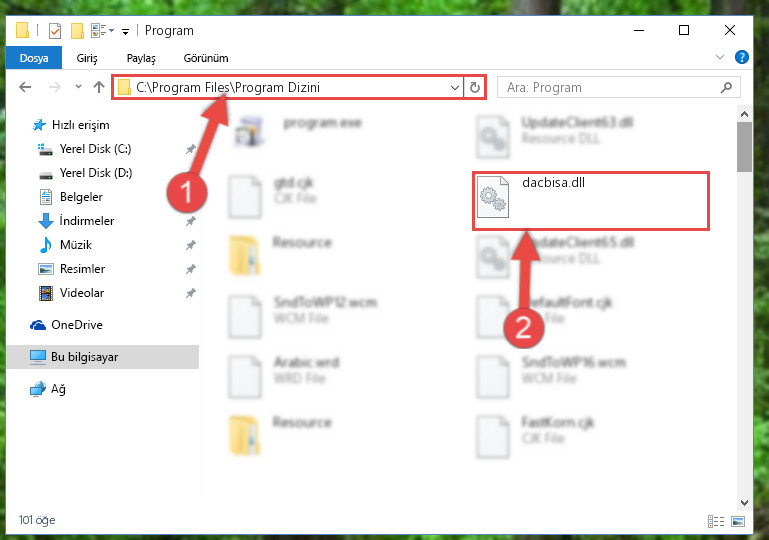
Task: Select İndirmeler in quick access
Action: pyautogui.click(x=87, y=221)
